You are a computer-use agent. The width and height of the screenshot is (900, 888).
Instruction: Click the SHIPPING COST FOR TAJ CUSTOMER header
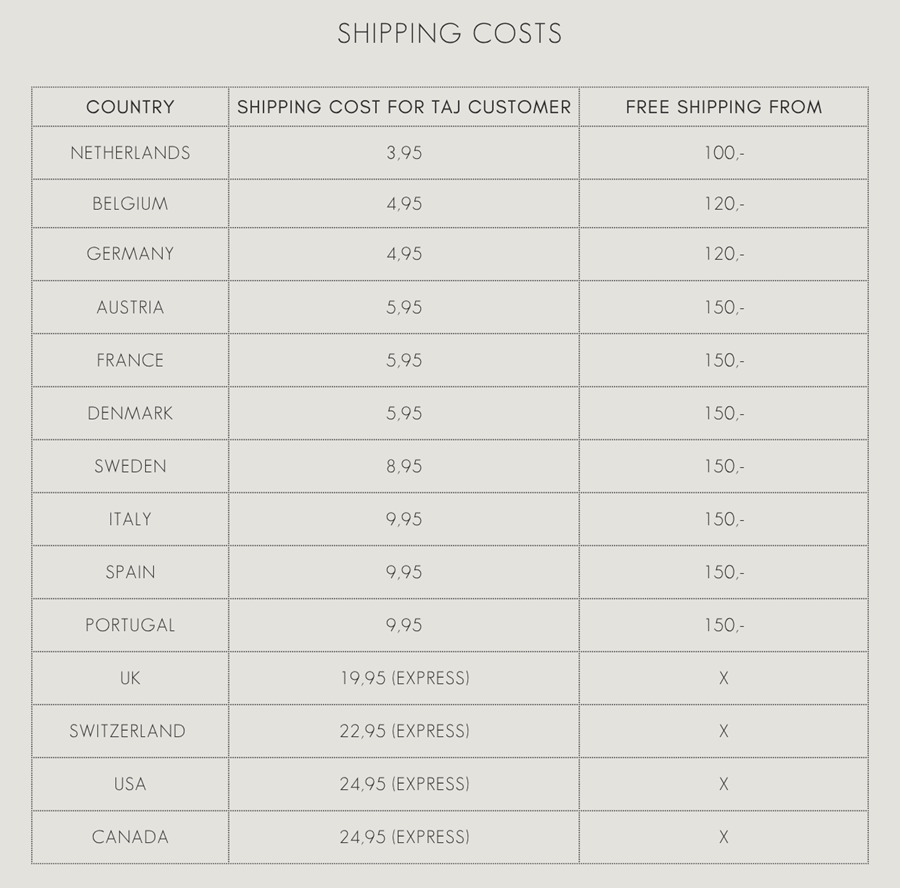[x=404, y=107]
